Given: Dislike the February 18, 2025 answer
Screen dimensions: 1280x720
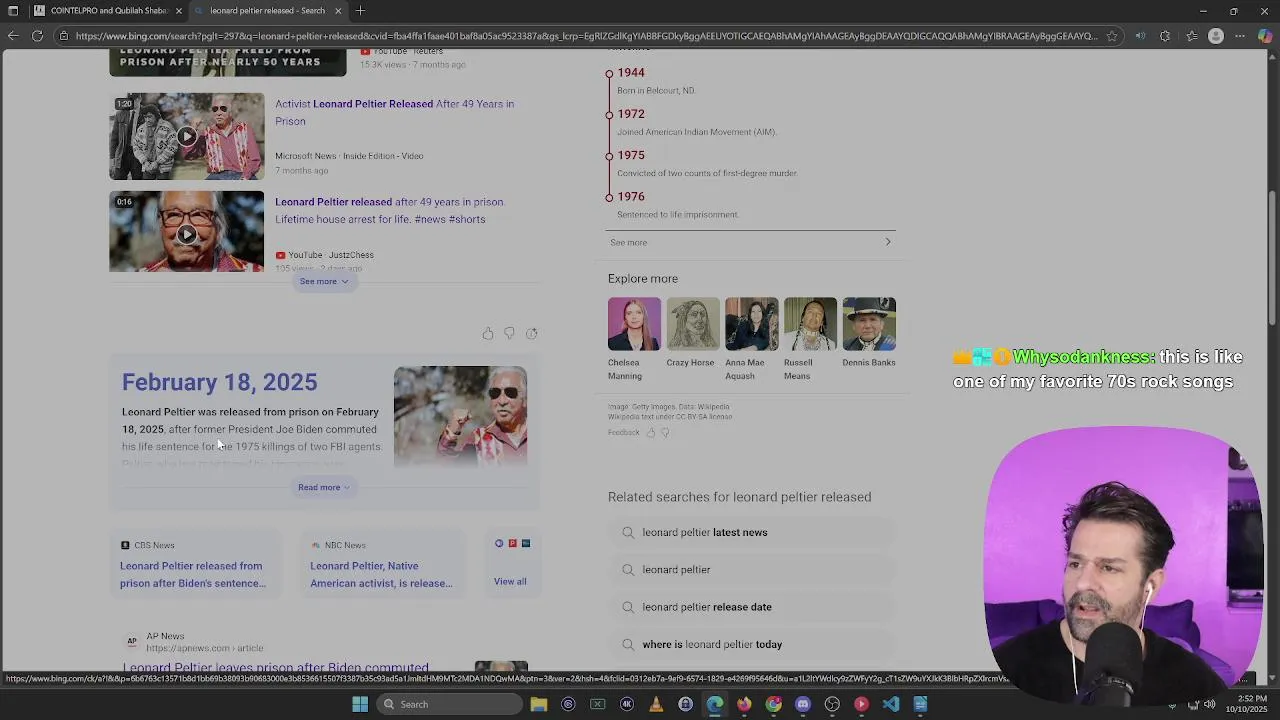Looking at the screenshot, I should pyautogui.click(x=509, y=333).
